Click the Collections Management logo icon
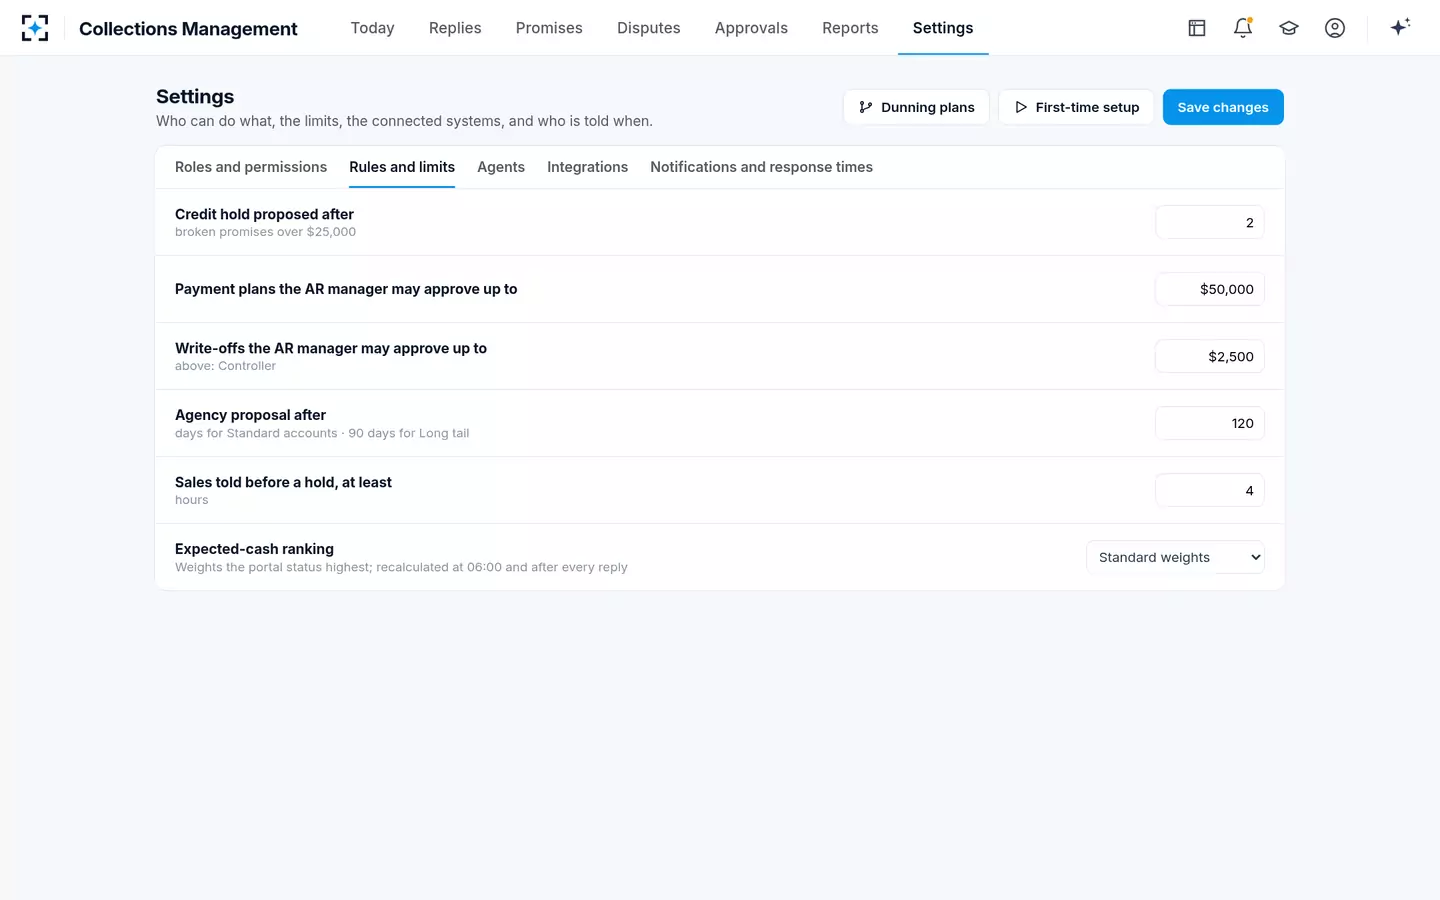Screen dimensions: 1440x900 click(35, 28)
